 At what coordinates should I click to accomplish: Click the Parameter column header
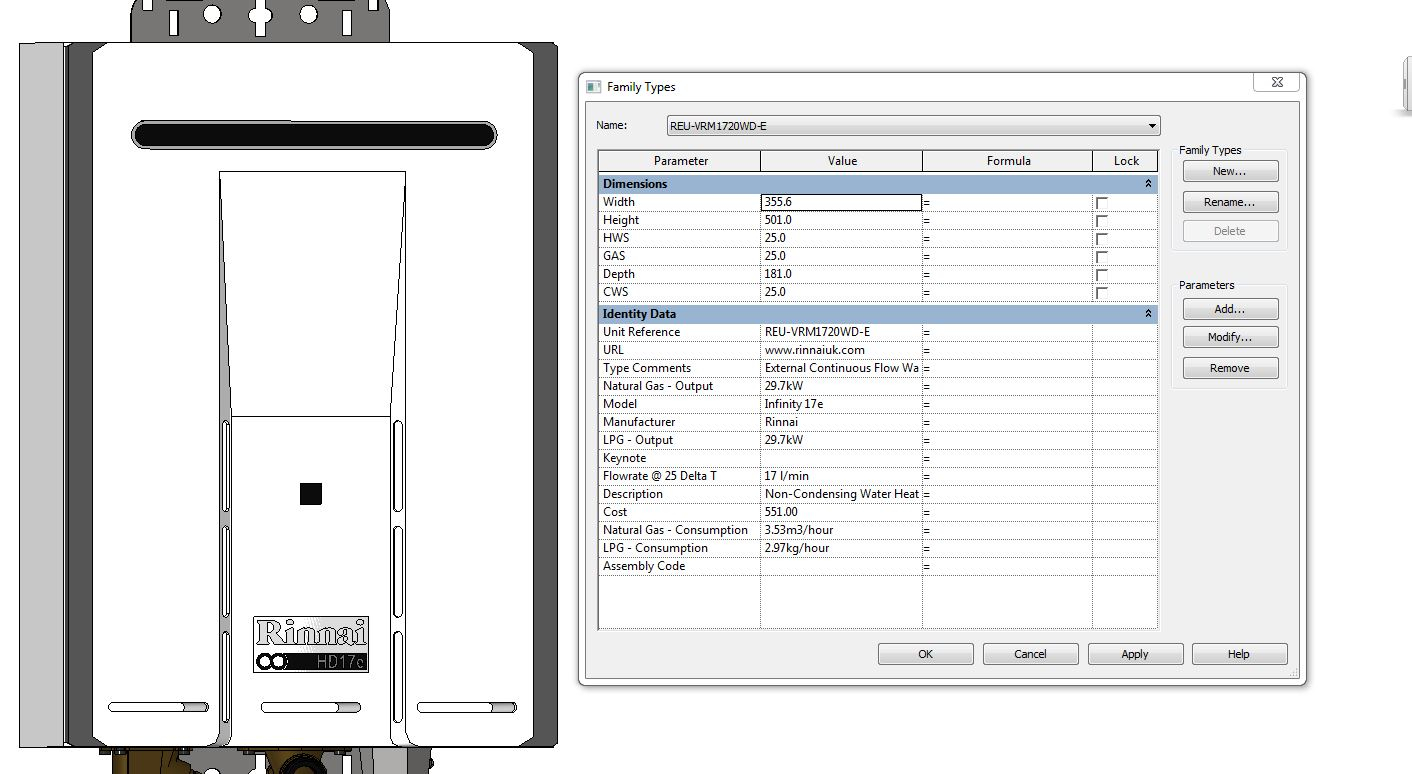[680, 161]
